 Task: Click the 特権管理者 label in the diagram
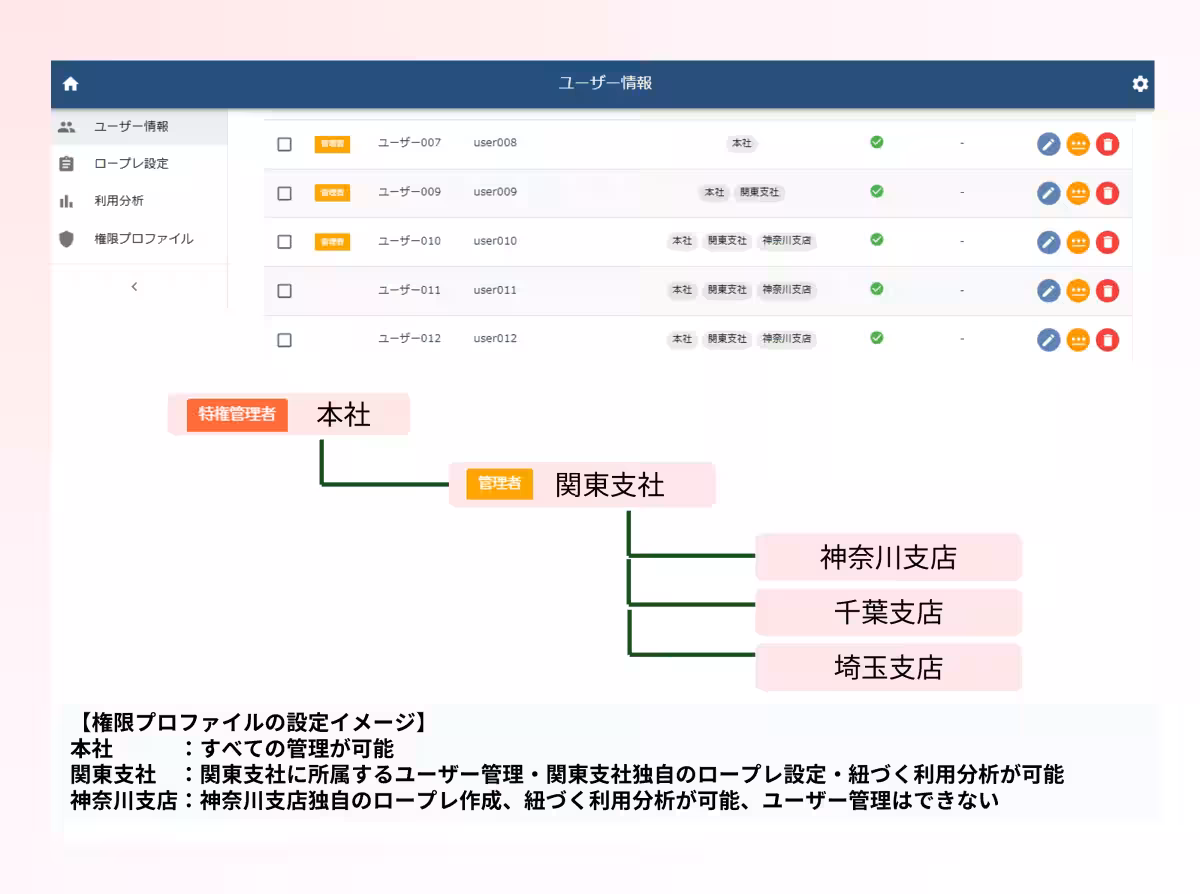(237, 414)
